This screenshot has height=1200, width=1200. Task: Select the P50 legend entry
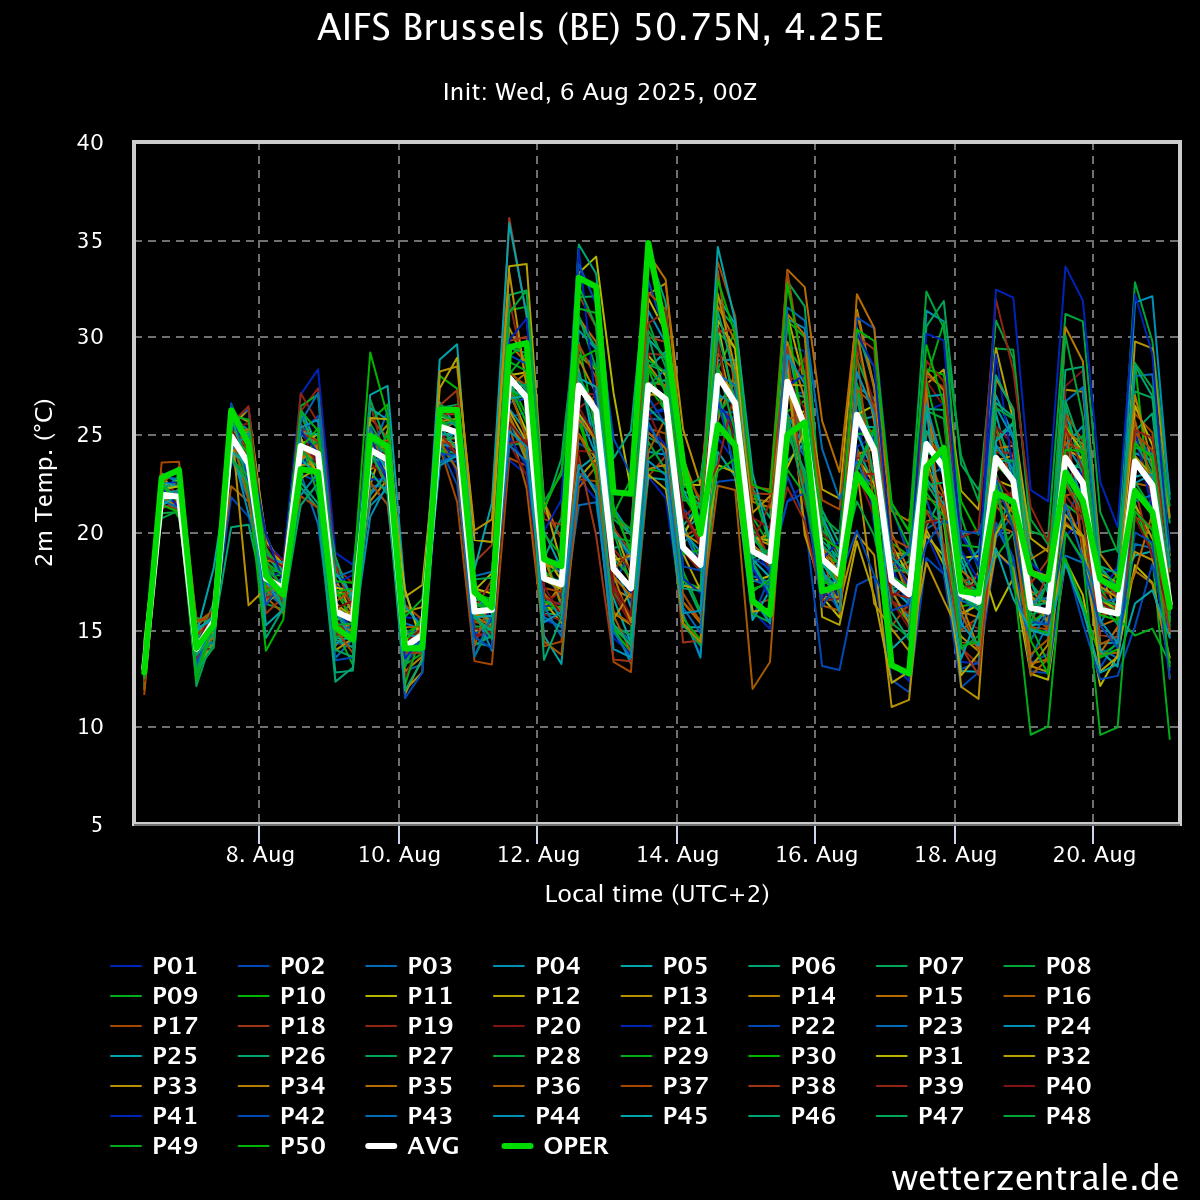point(282,1146)
